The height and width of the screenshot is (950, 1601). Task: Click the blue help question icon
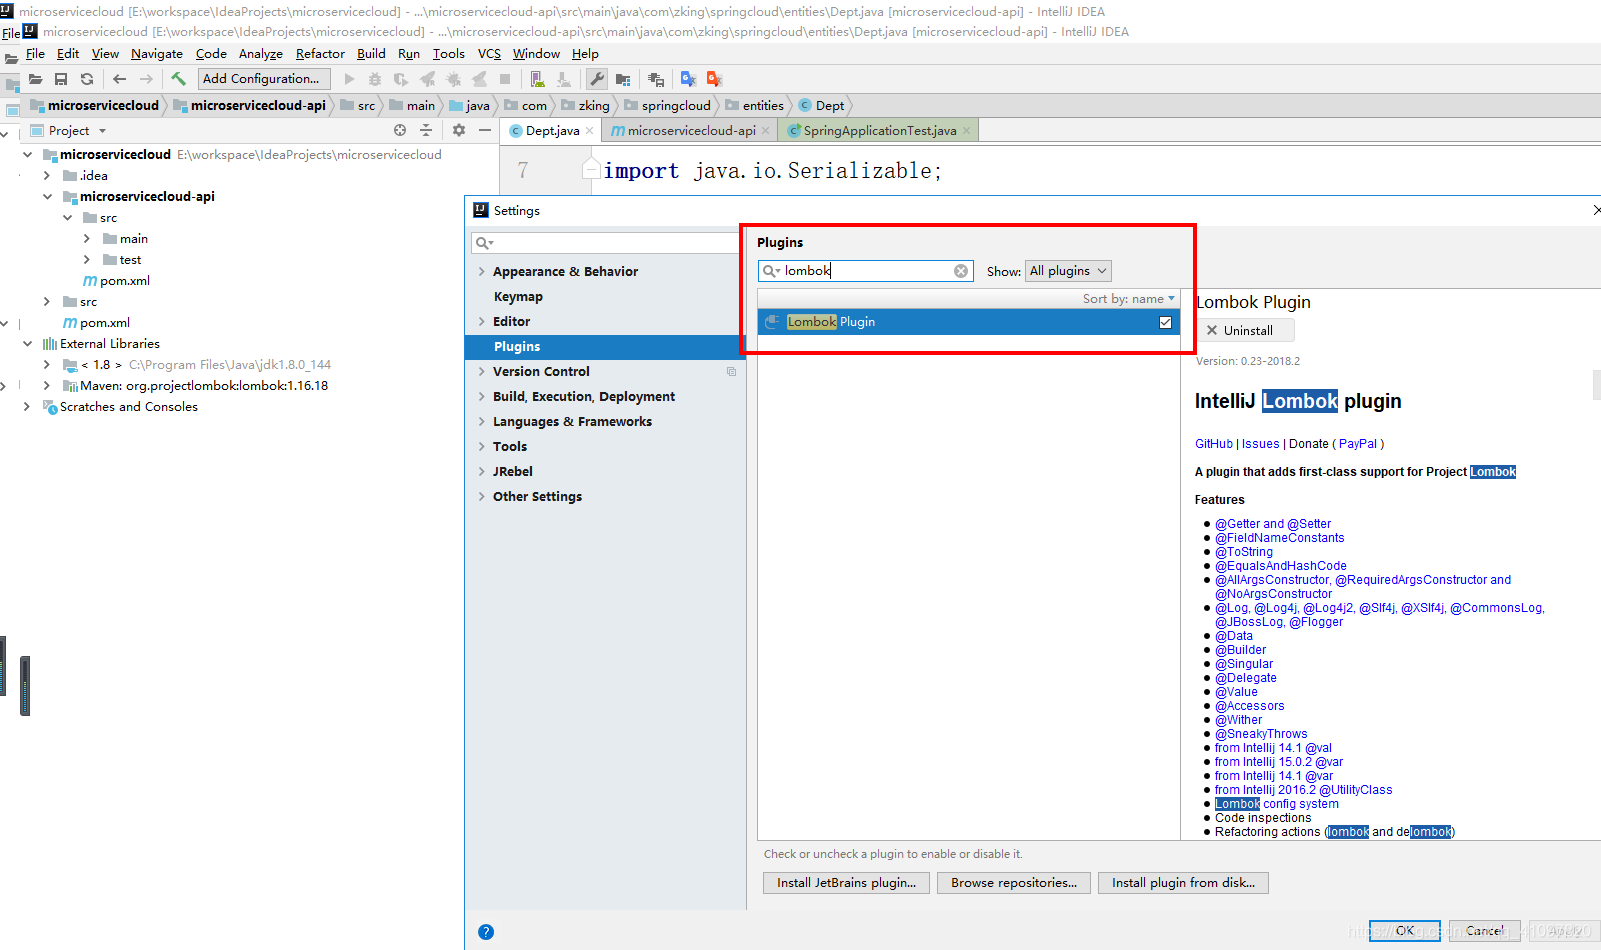pyautogui.click(x=486, y=932)
